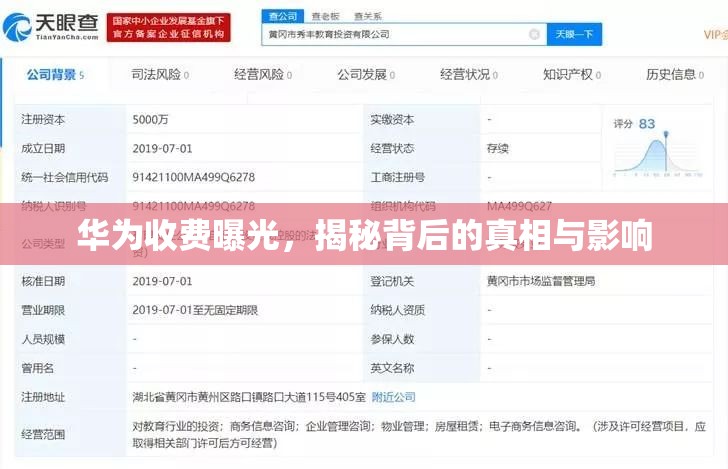Click the 成立日期 value 2019-07-01

[162, 149]
